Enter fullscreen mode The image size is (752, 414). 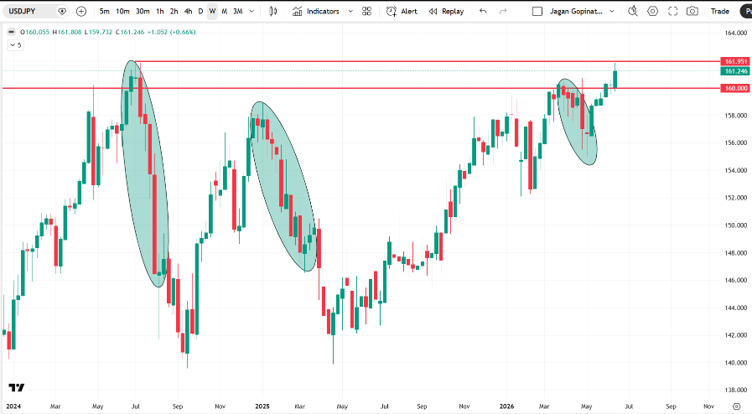pos(673,11)
